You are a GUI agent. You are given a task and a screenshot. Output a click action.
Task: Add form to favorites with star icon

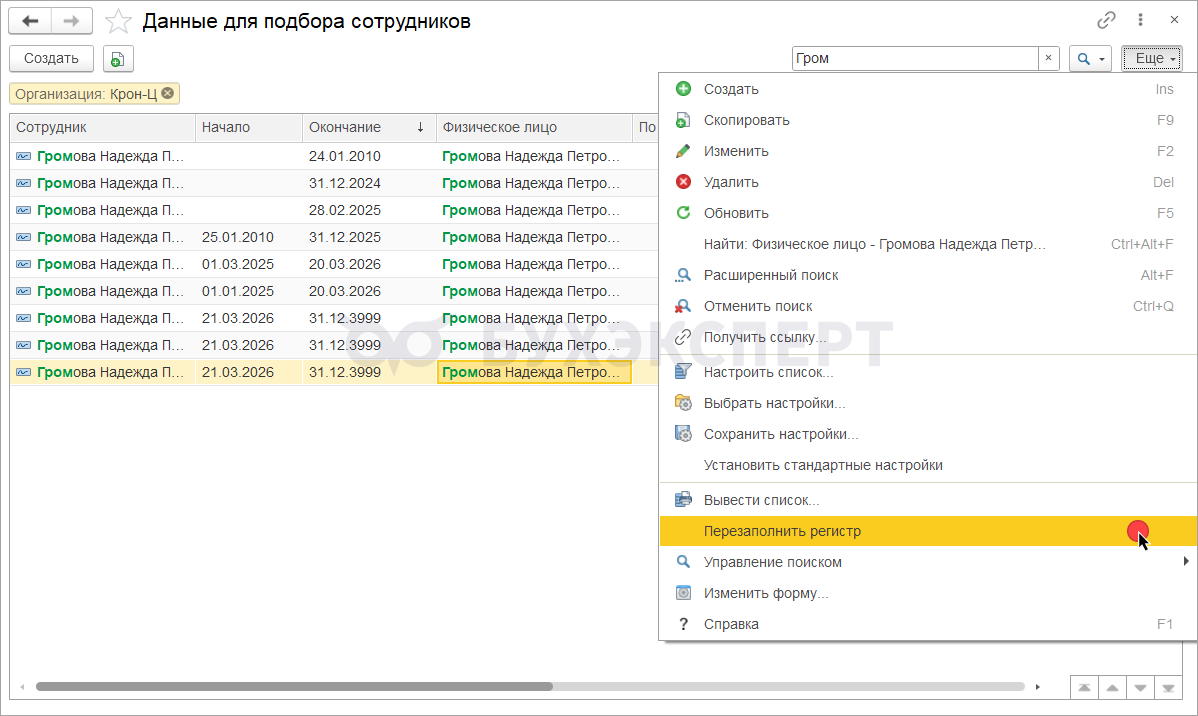[118, 21]
